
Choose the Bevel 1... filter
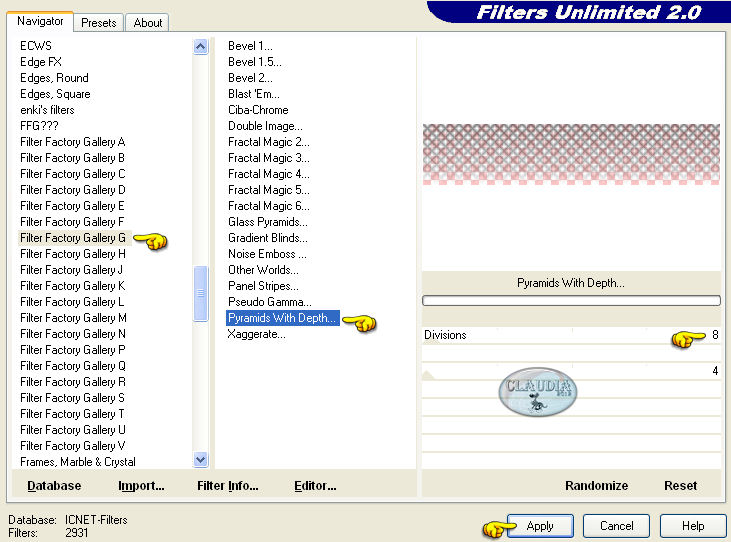pyautogui.click(x=250, y=46)
